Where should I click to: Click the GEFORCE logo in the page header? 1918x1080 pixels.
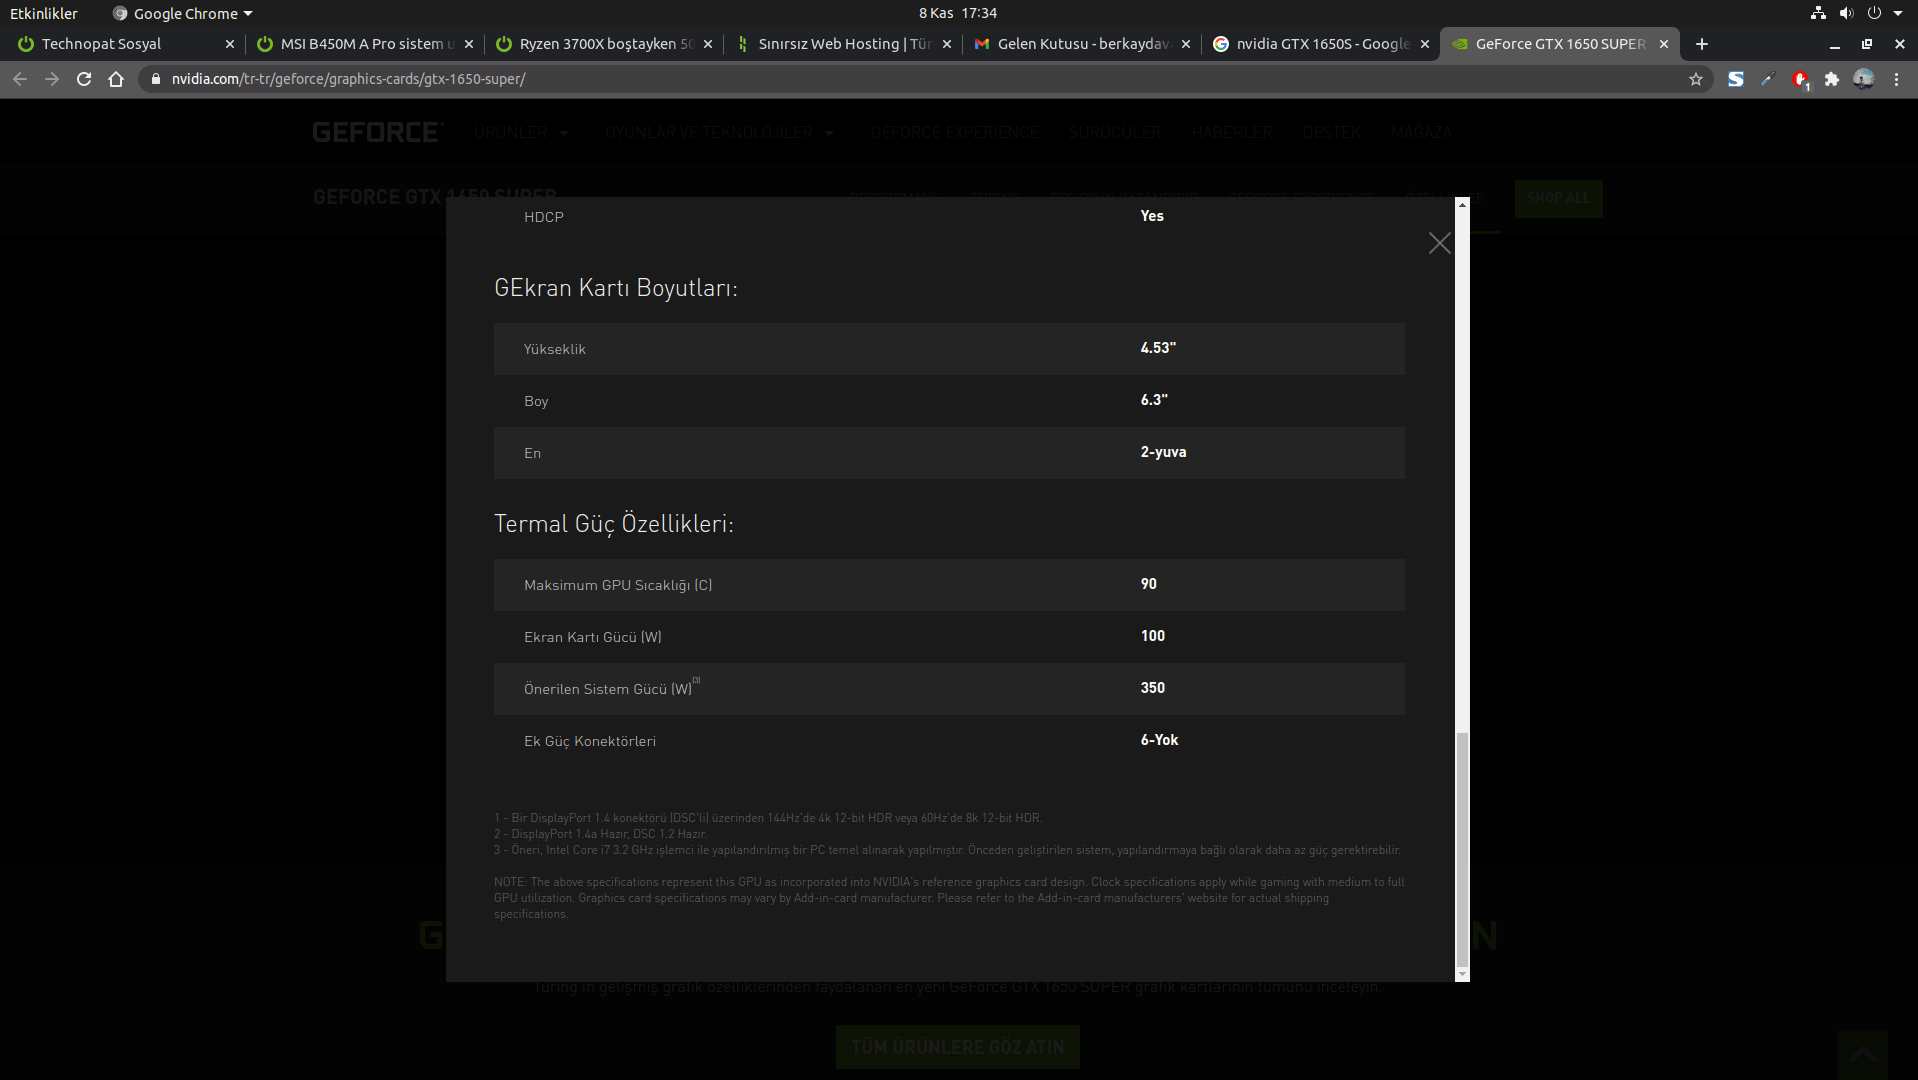tap(377, 132)
